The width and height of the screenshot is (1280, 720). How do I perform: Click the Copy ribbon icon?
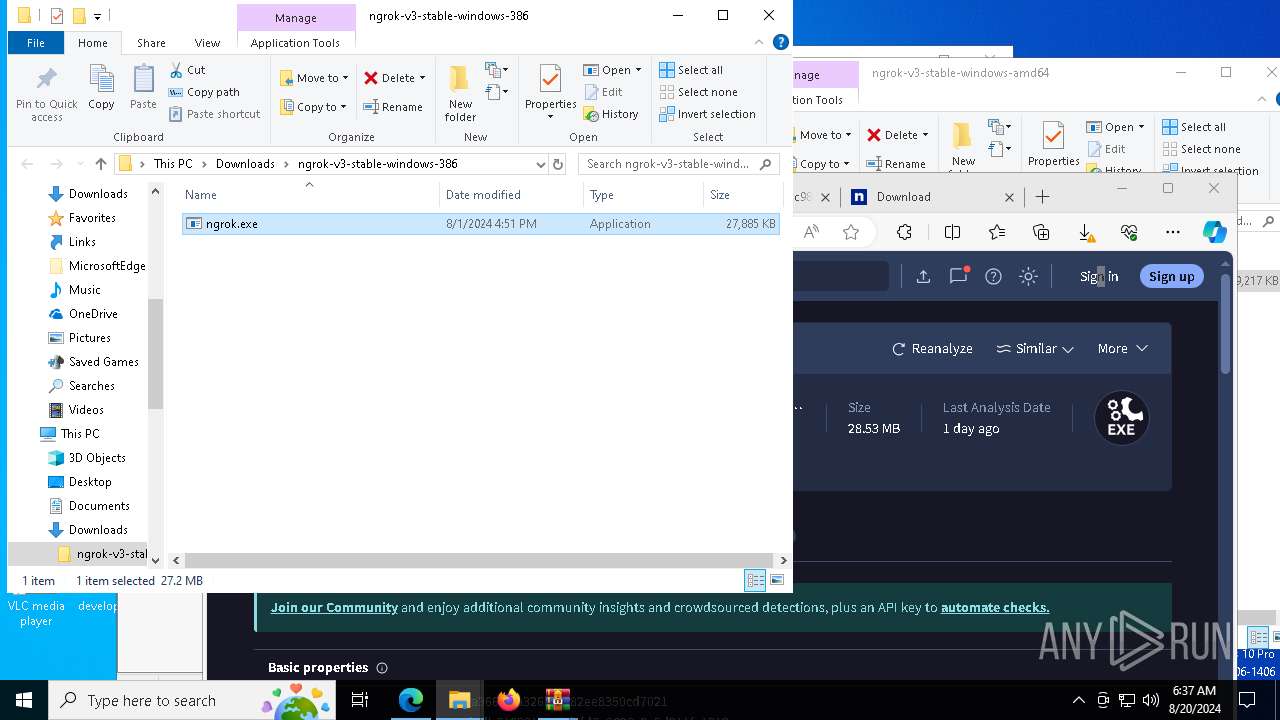point(101,87)
